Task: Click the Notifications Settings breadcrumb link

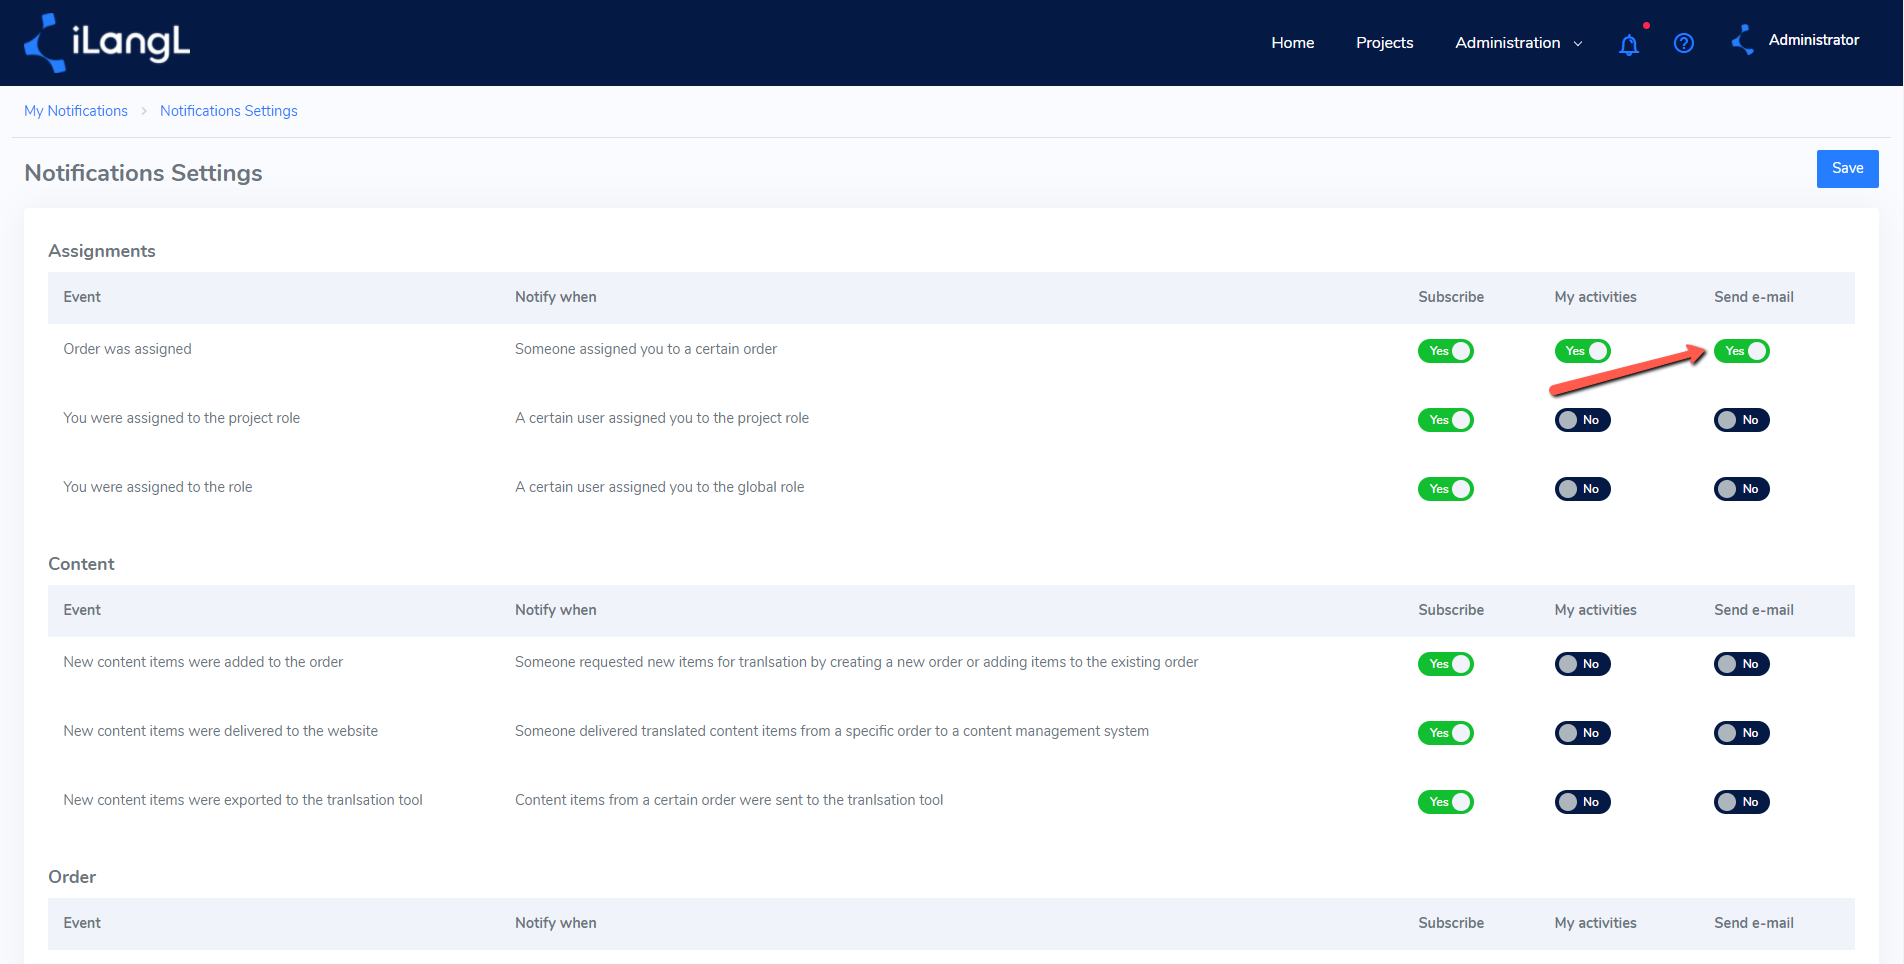Action: click(x=229, y=111)
